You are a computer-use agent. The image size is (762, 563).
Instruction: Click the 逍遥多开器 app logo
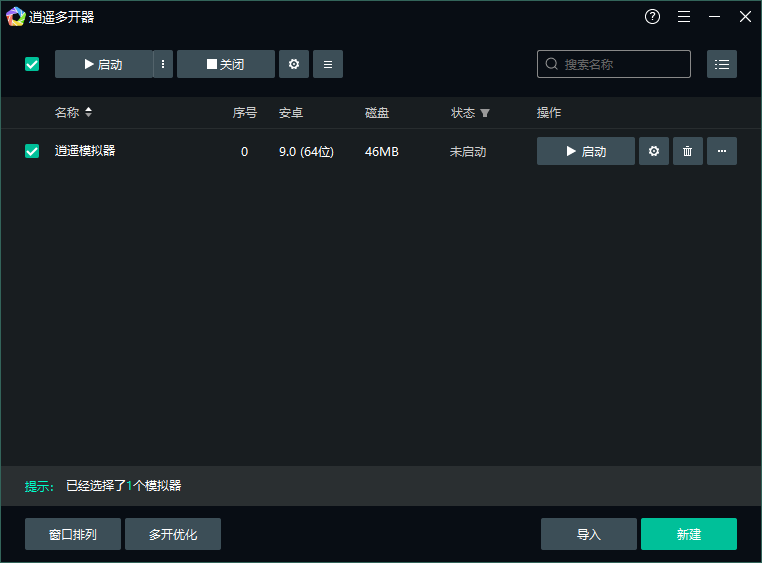15,17
